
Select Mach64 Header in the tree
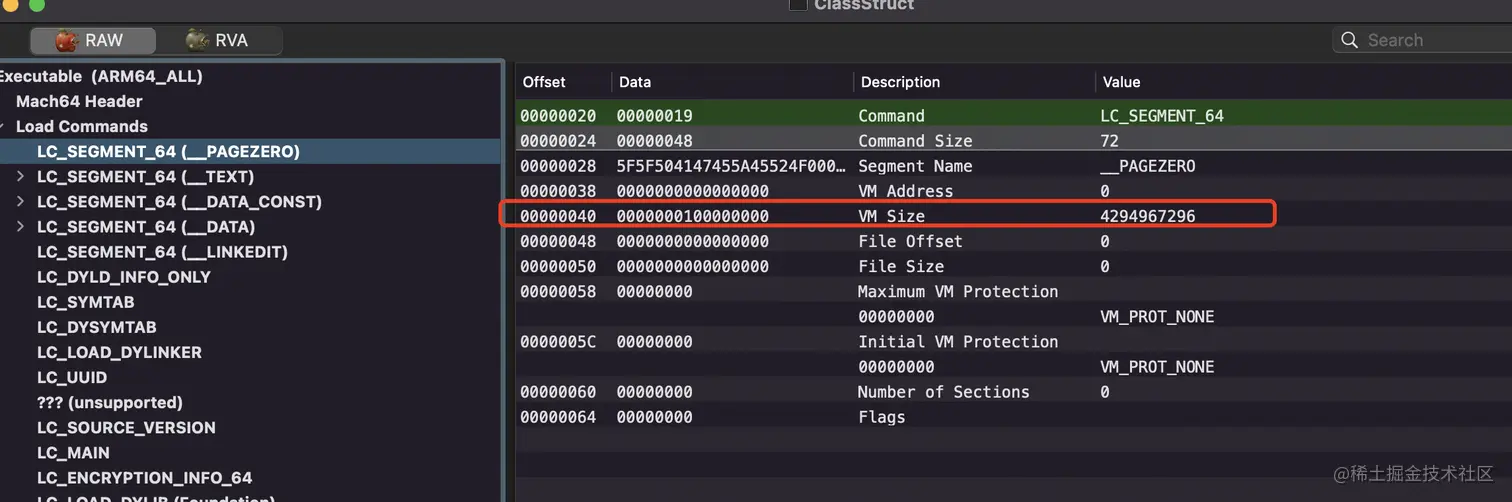[79, 101]
